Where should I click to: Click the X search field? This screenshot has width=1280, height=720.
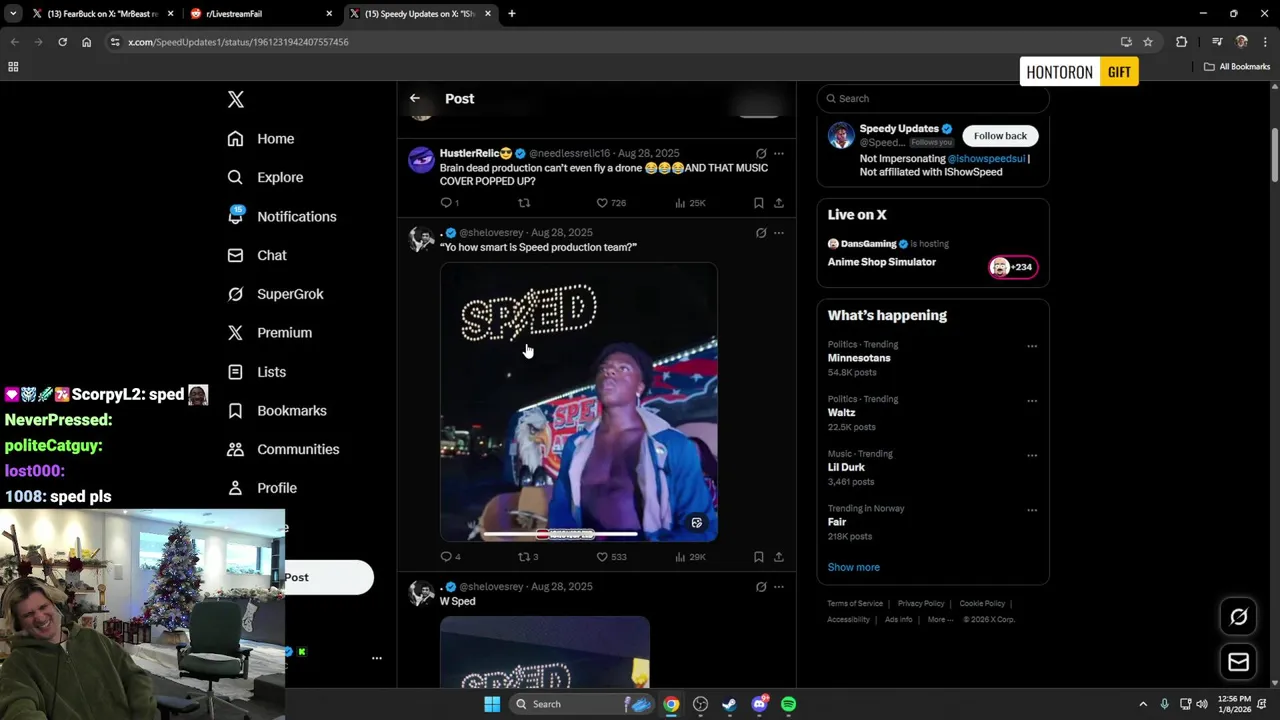coord(933,98)
